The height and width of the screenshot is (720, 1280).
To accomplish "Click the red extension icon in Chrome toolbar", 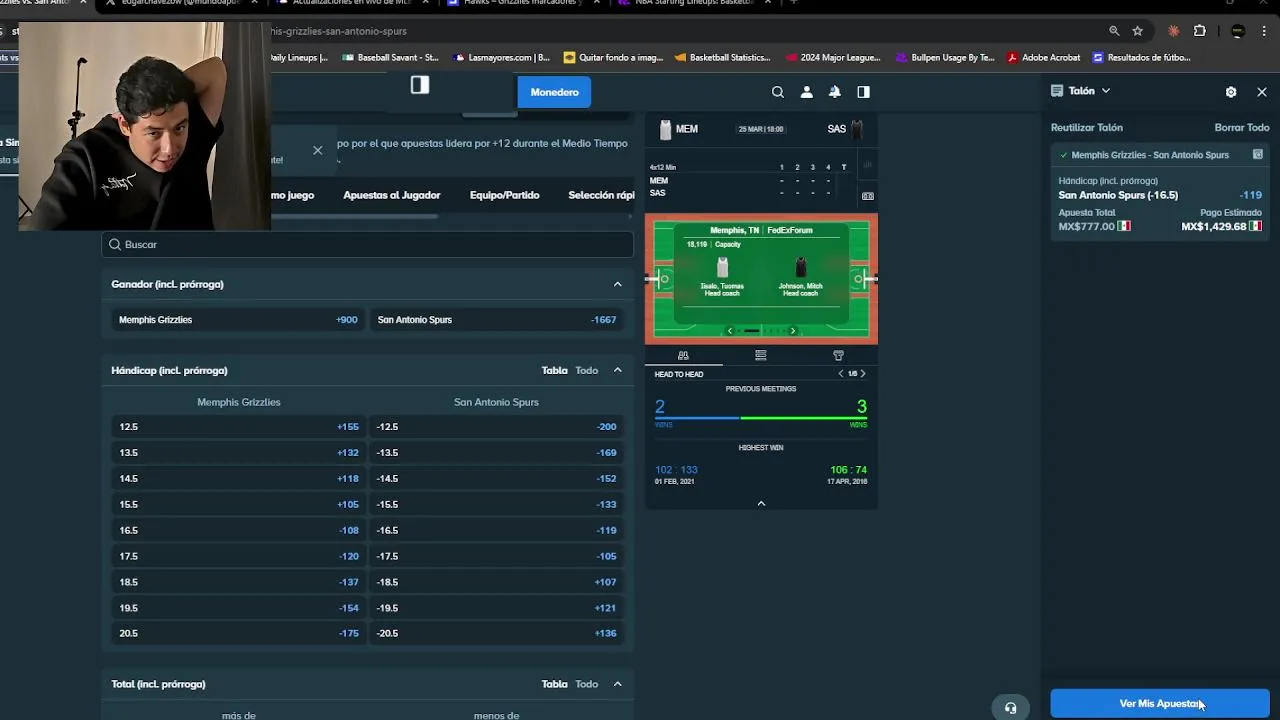I will click(1174, 31).
